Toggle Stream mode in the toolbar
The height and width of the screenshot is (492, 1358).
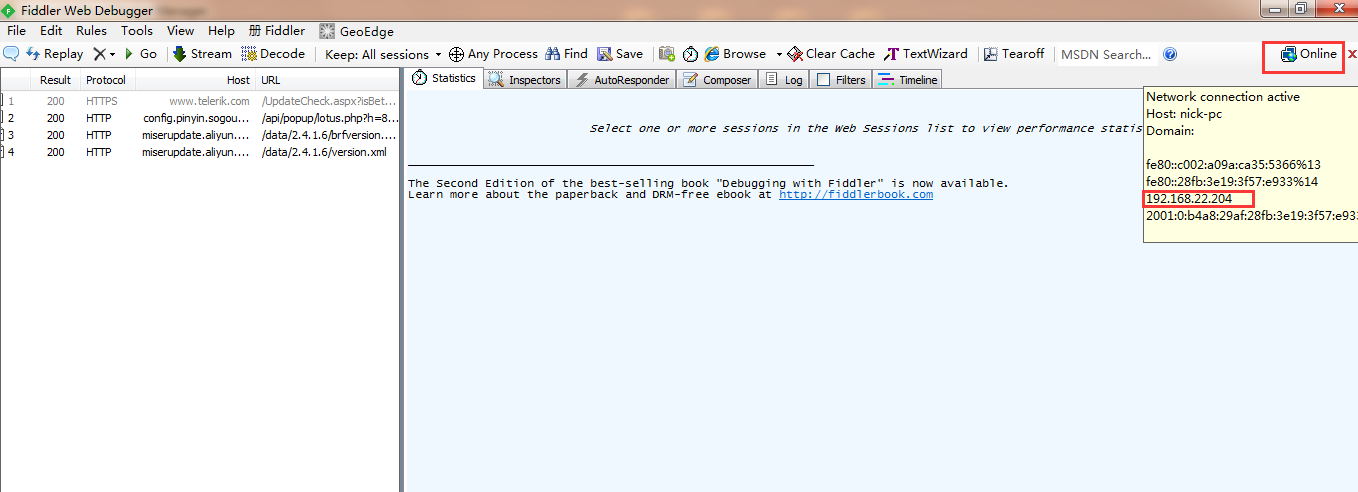202,54
